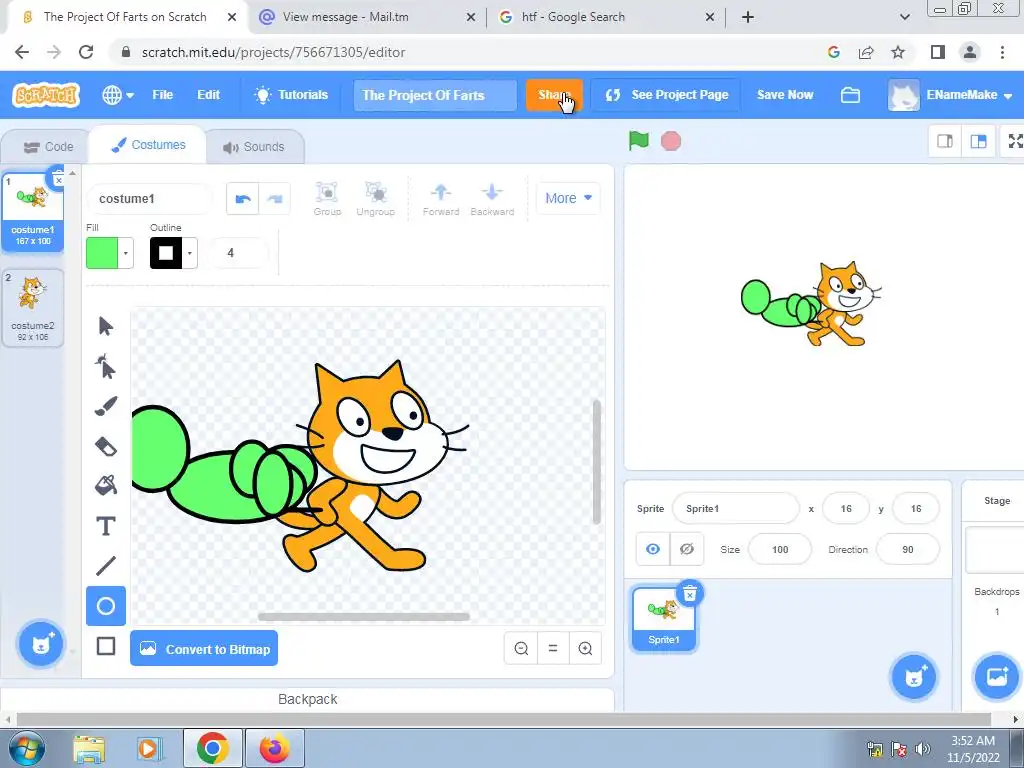Select the Reshape tool
This screenshot has width=1024, height=768.
[x=106, y=366]
